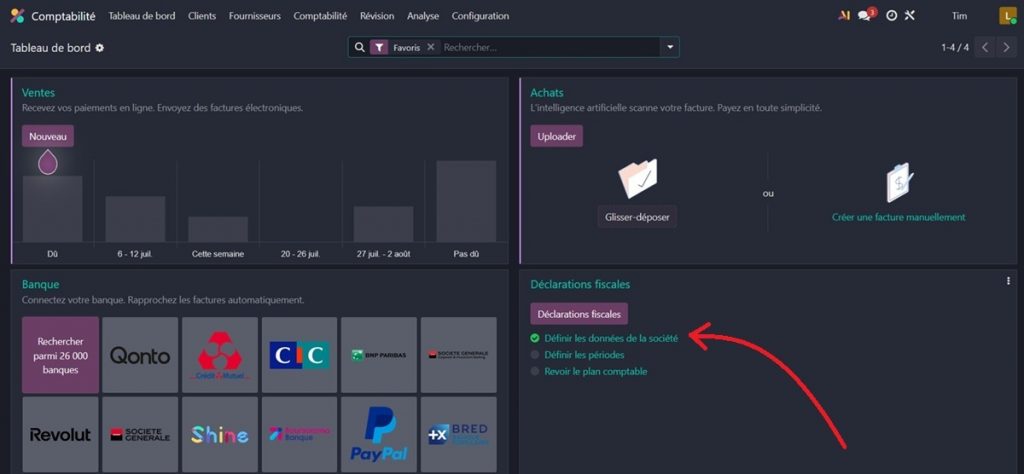Click the Banque card title
The height and width of the screenshot is (474, 1024).
pyautogui.click(x=40, y=285)
